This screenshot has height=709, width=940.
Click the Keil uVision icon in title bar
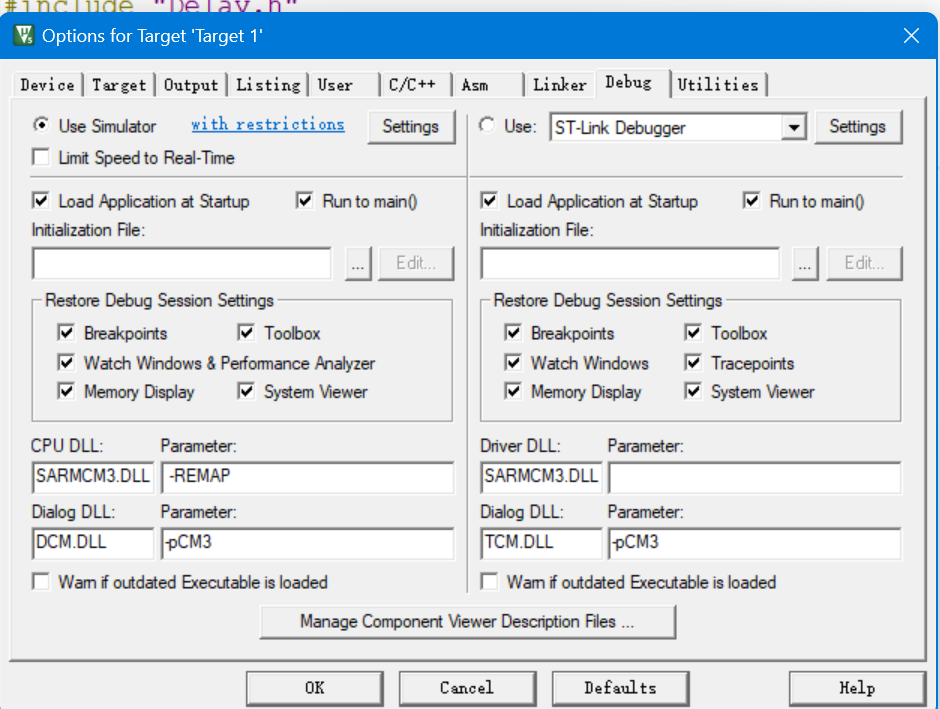pyautogui.click(x=24, y=35)
